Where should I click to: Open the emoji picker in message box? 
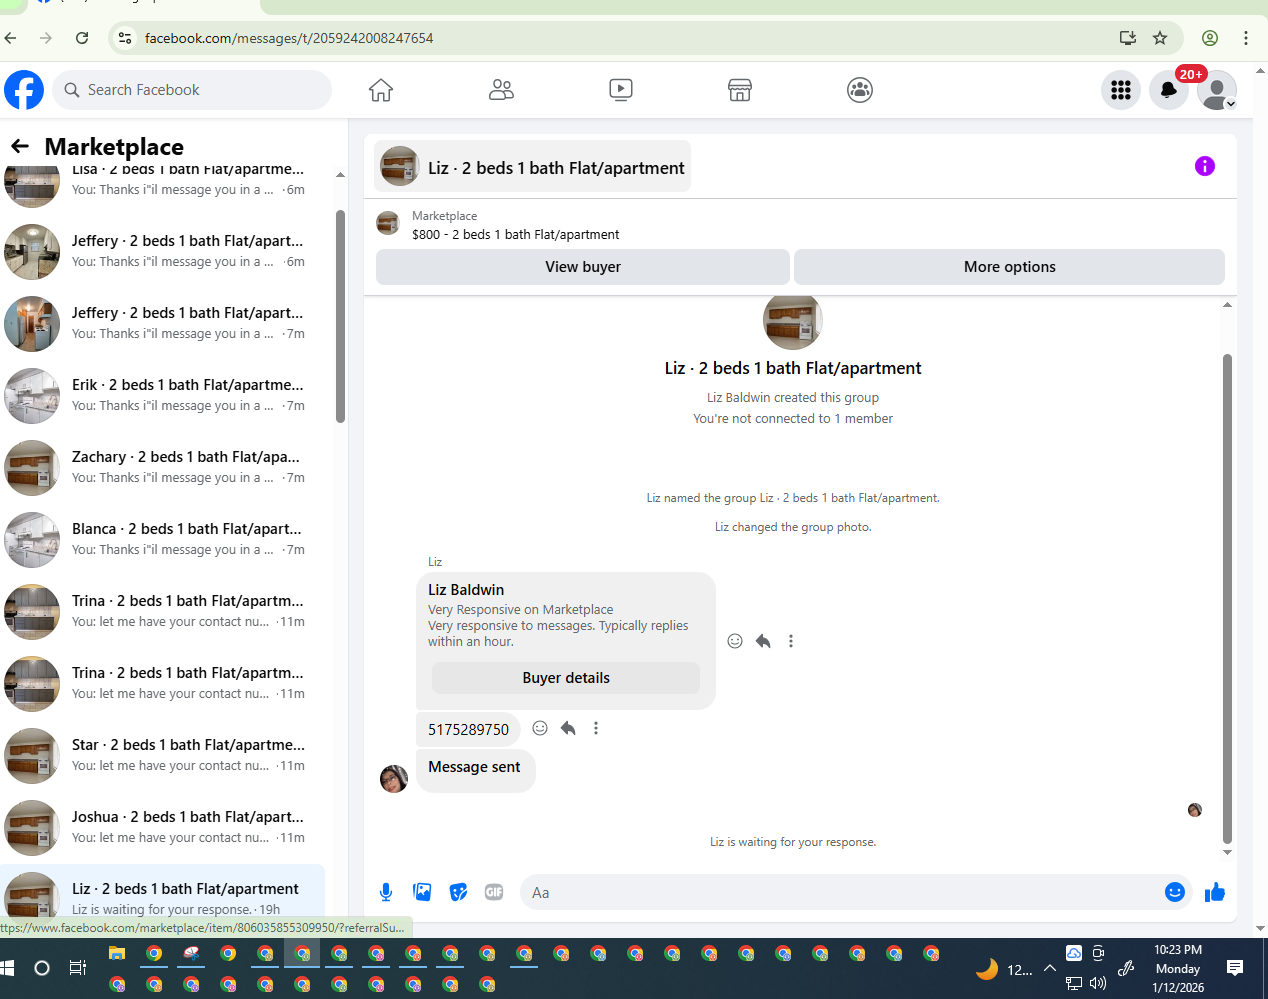[x=1175, y=892]
